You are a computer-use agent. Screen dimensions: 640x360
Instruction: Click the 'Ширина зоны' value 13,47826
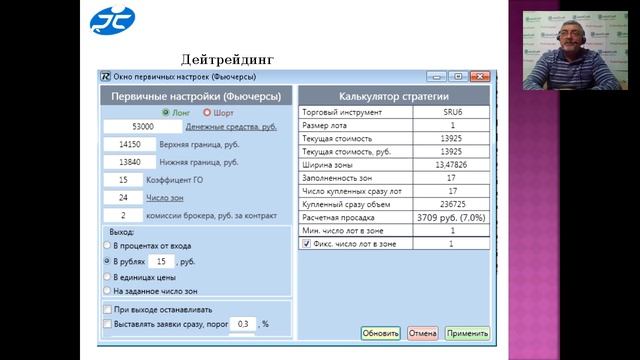click(451, 164)
